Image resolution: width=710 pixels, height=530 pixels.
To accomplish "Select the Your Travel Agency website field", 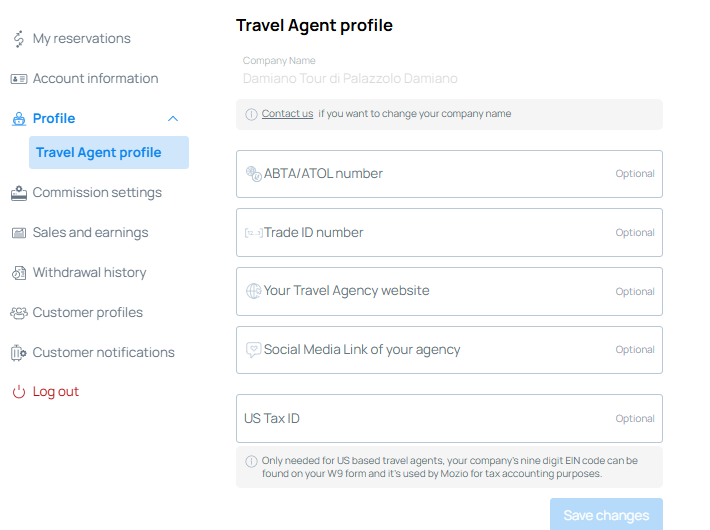I will 449,291.
